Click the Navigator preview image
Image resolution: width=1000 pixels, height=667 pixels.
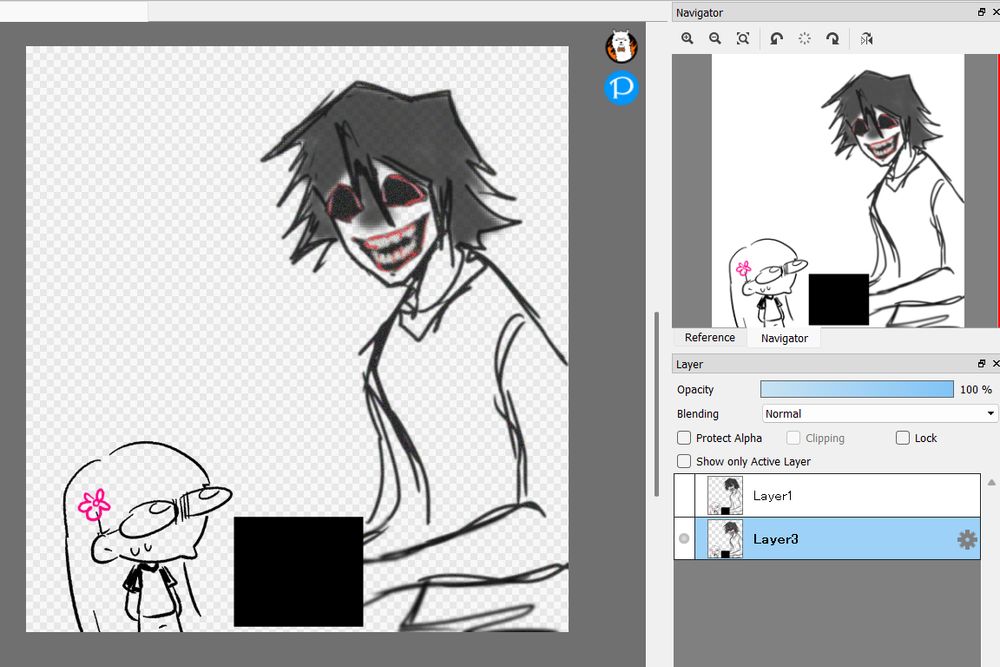click(x=838, y=191)
